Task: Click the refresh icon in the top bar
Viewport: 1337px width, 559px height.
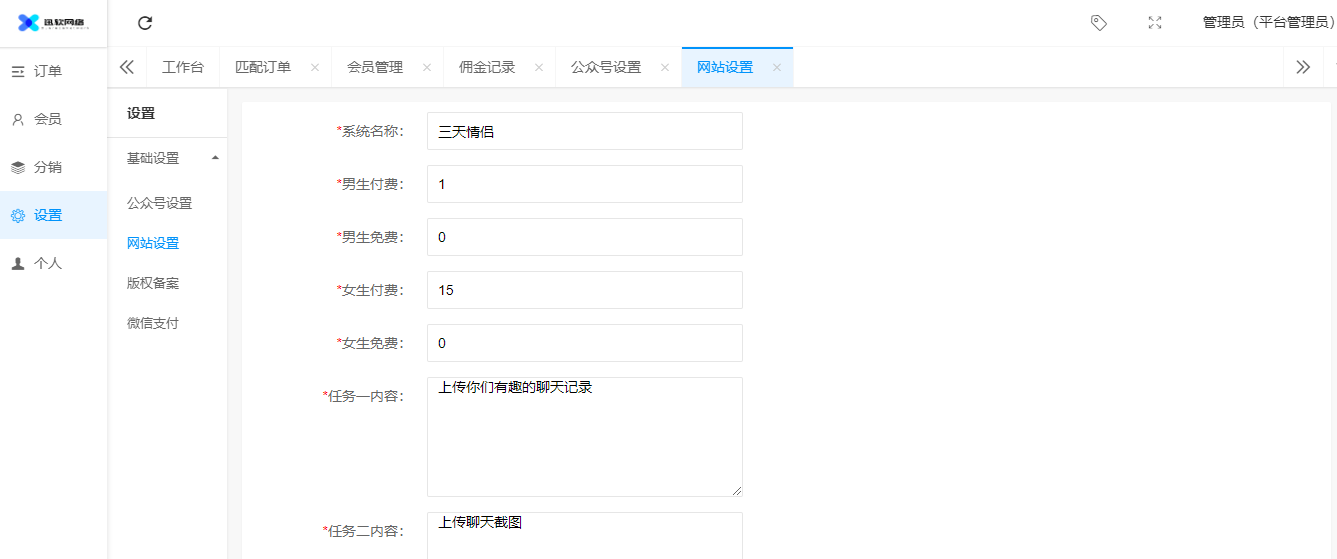Action: [x=145, y=23]
